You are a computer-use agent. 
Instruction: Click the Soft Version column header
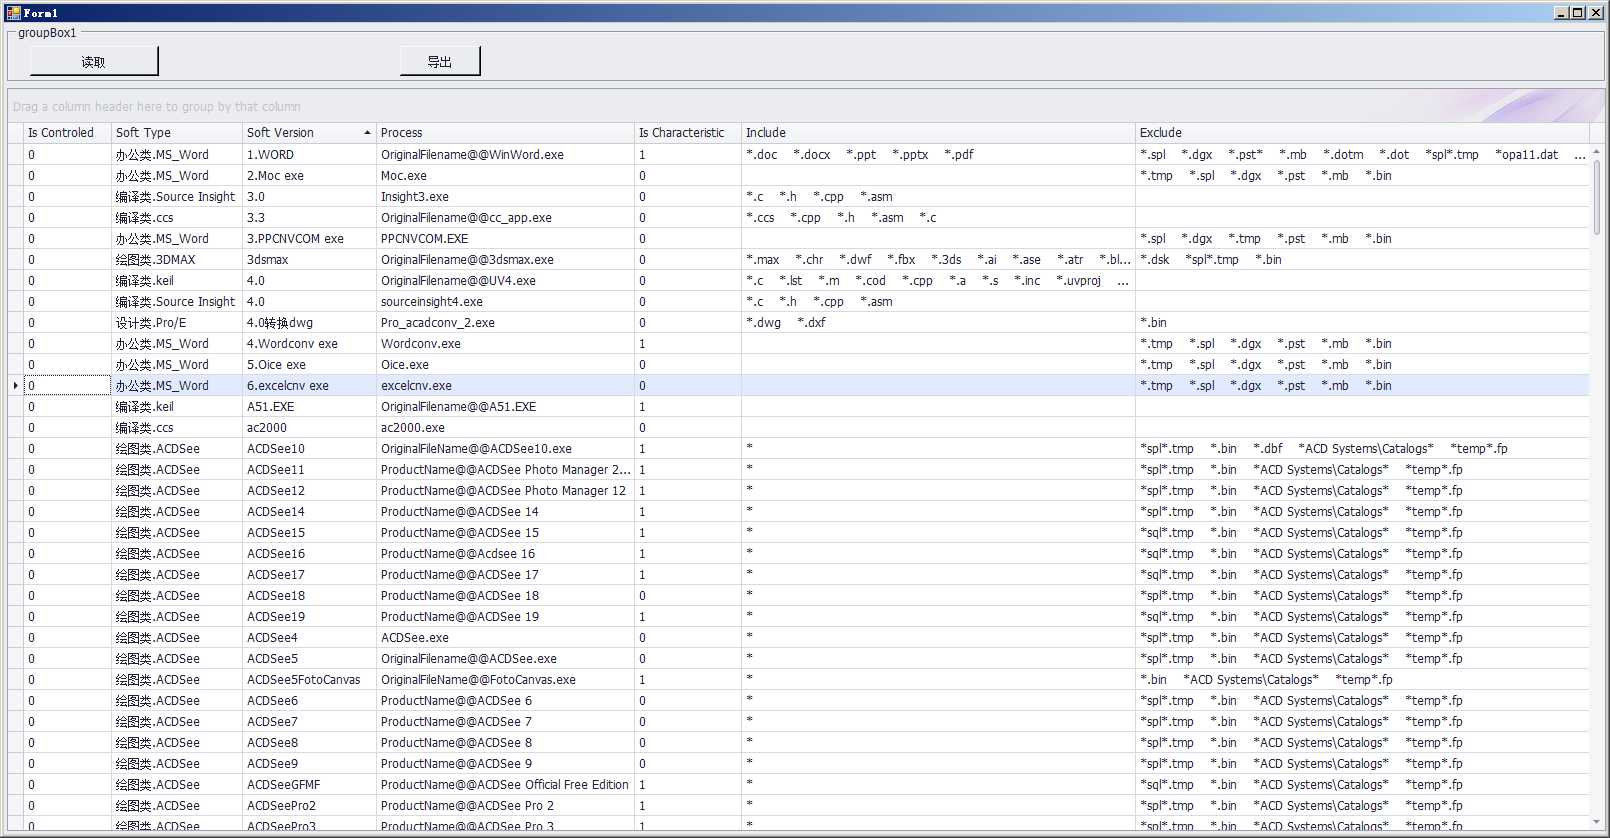coord(309,132)
